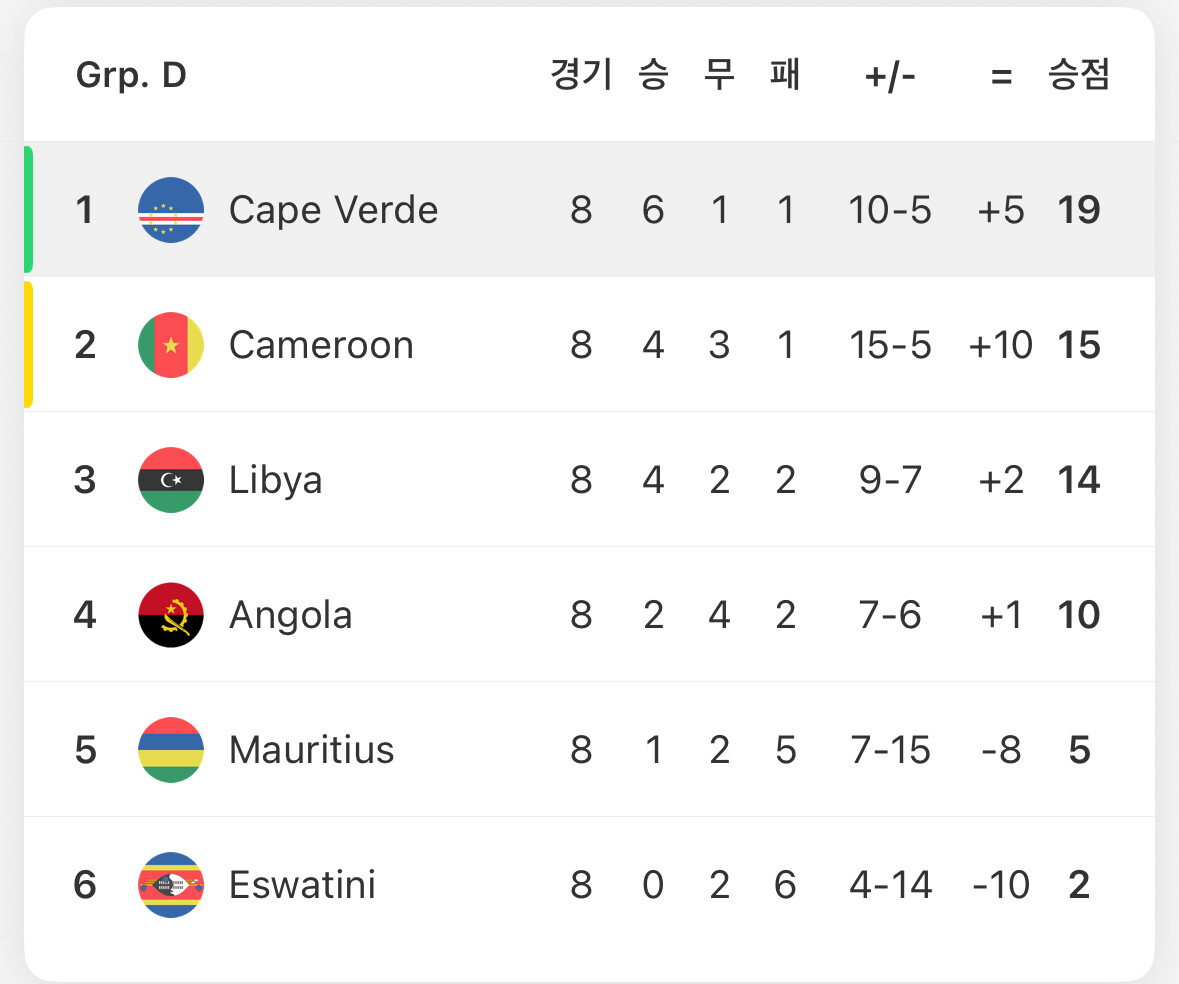Viewport: 1179px width, 984px height.
Task: Click the +/- goals column header
Action: (890, 76)
